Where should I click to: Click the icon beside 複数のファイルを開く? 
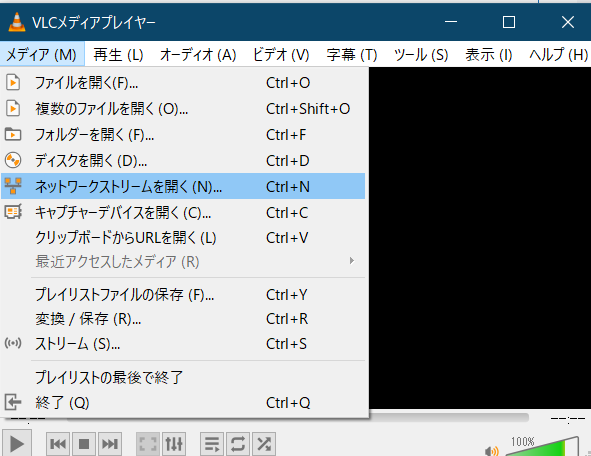tap(13, 109)
